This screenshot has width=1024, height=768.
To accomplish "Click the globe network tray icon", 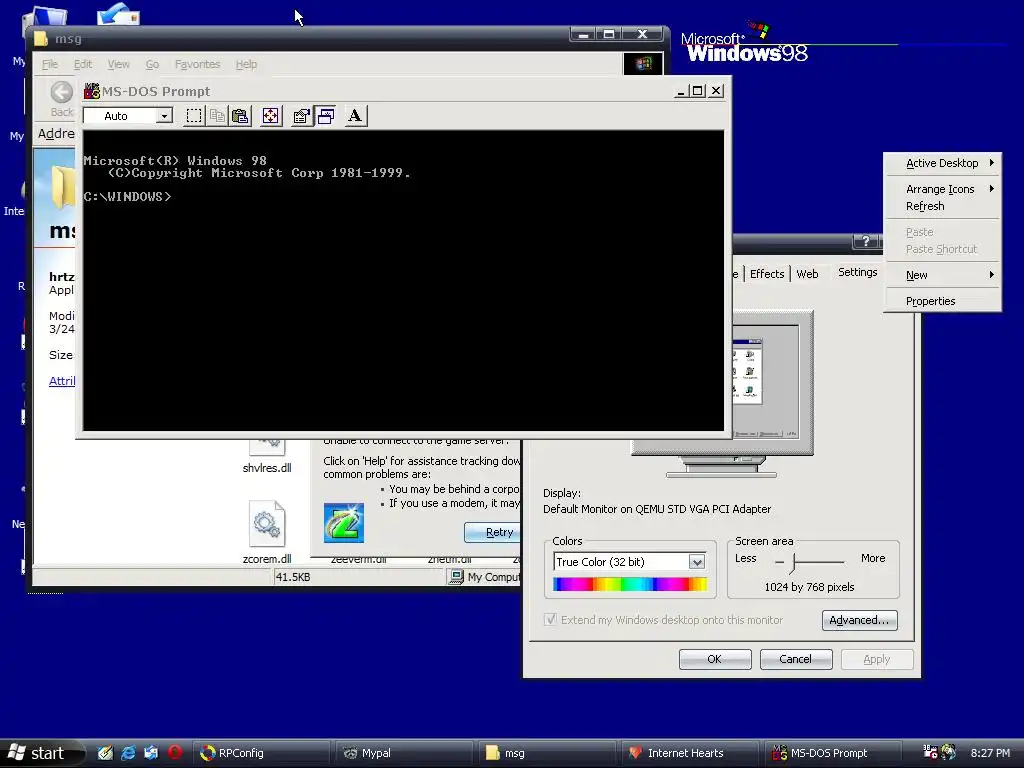I will click(948, 752).
